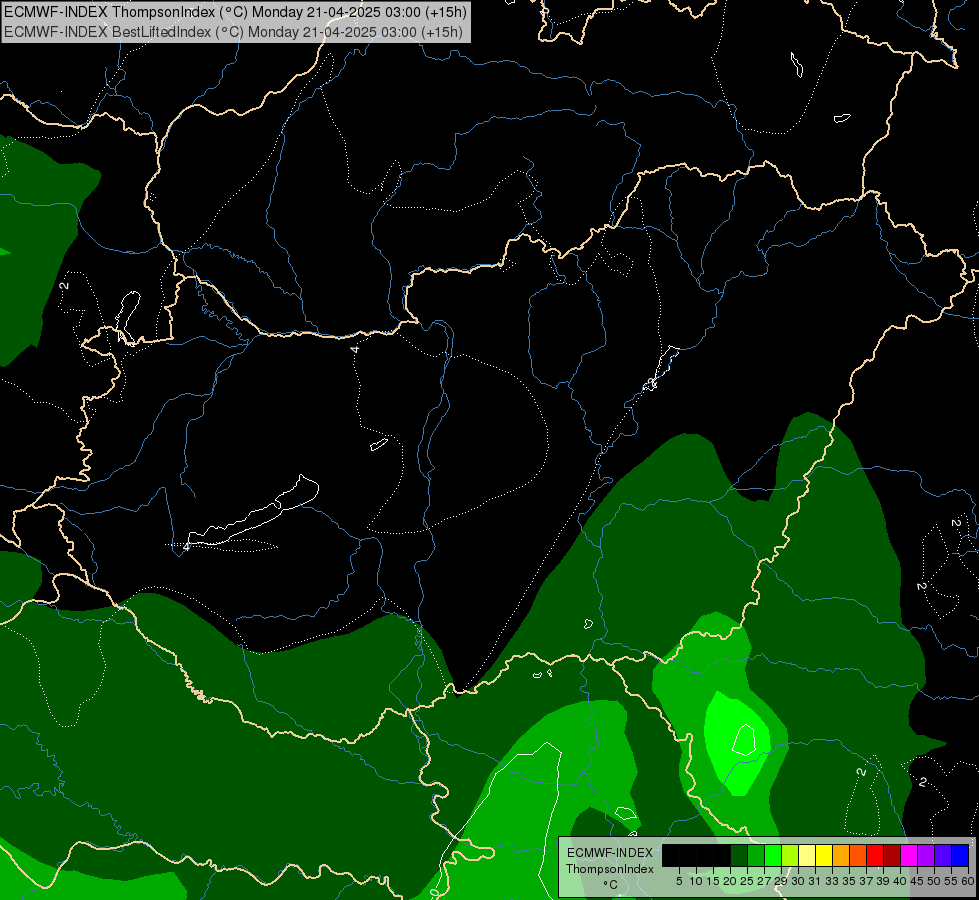979x900 pixels.
Task: Click the legend tick value 27
Action: 764,881
